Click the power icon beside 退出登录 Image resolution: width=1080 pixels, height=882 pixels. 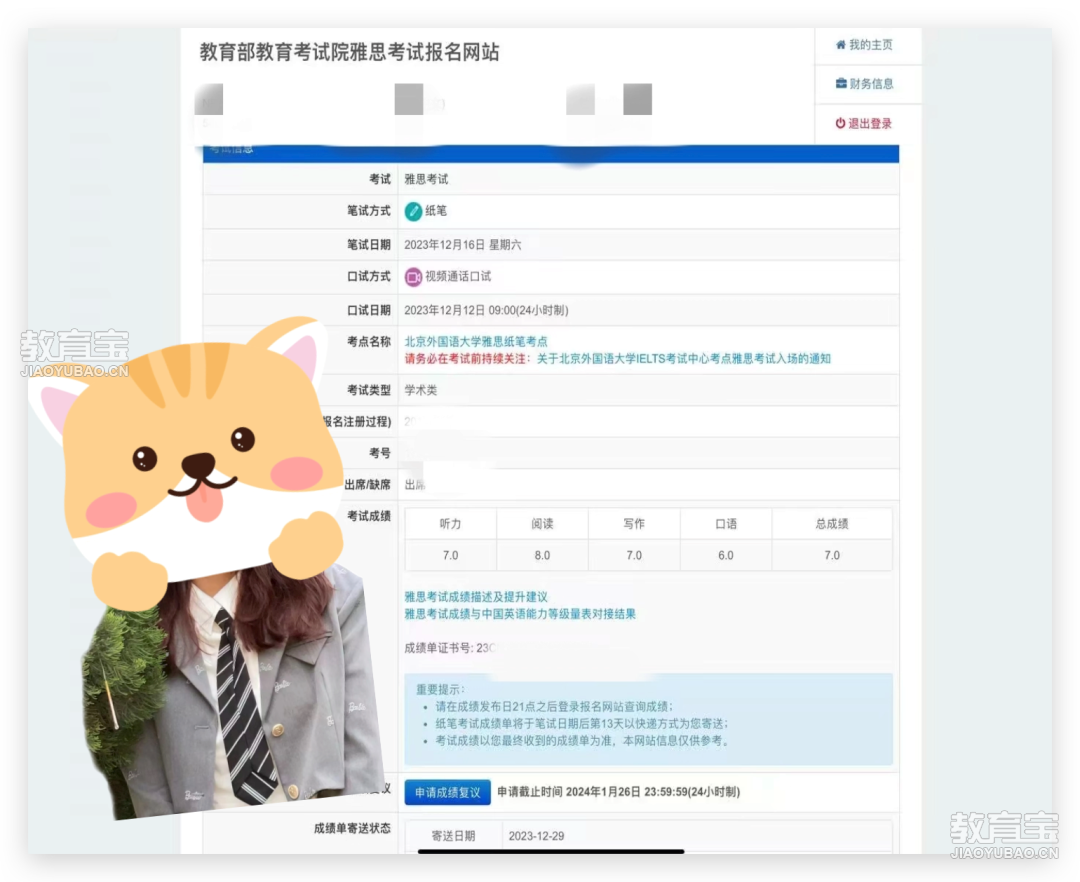(840, 123)
